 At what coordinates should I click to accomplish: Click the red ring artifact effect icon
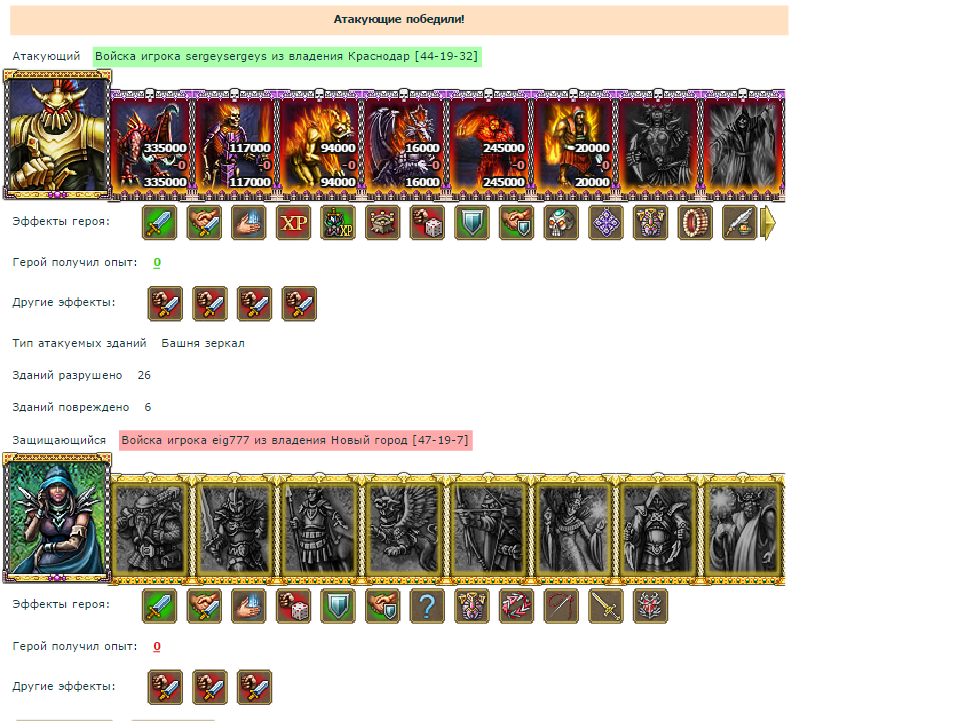click(695, 223)
